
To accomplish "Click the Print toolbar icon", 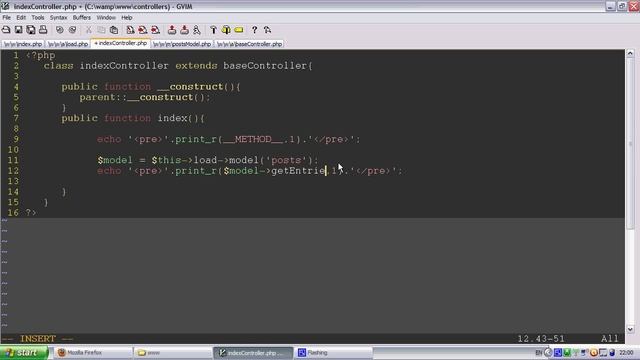I will [x=43, y=30].
